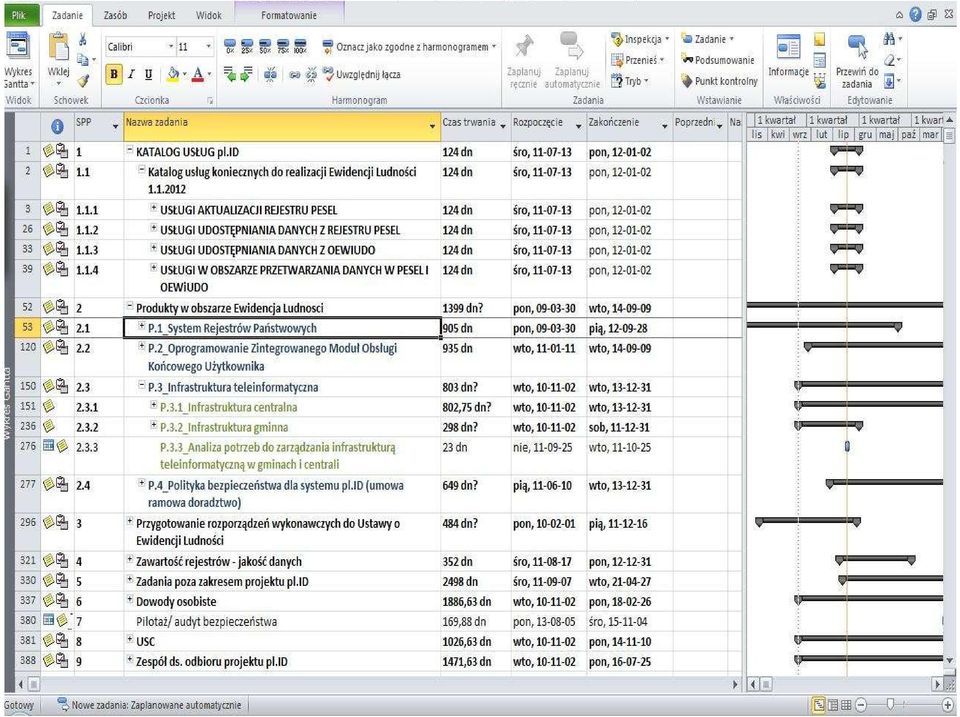This screenshot has width=960, height=717.
Task: Outdent task with the left green arrow
Action: click(230, 75)
